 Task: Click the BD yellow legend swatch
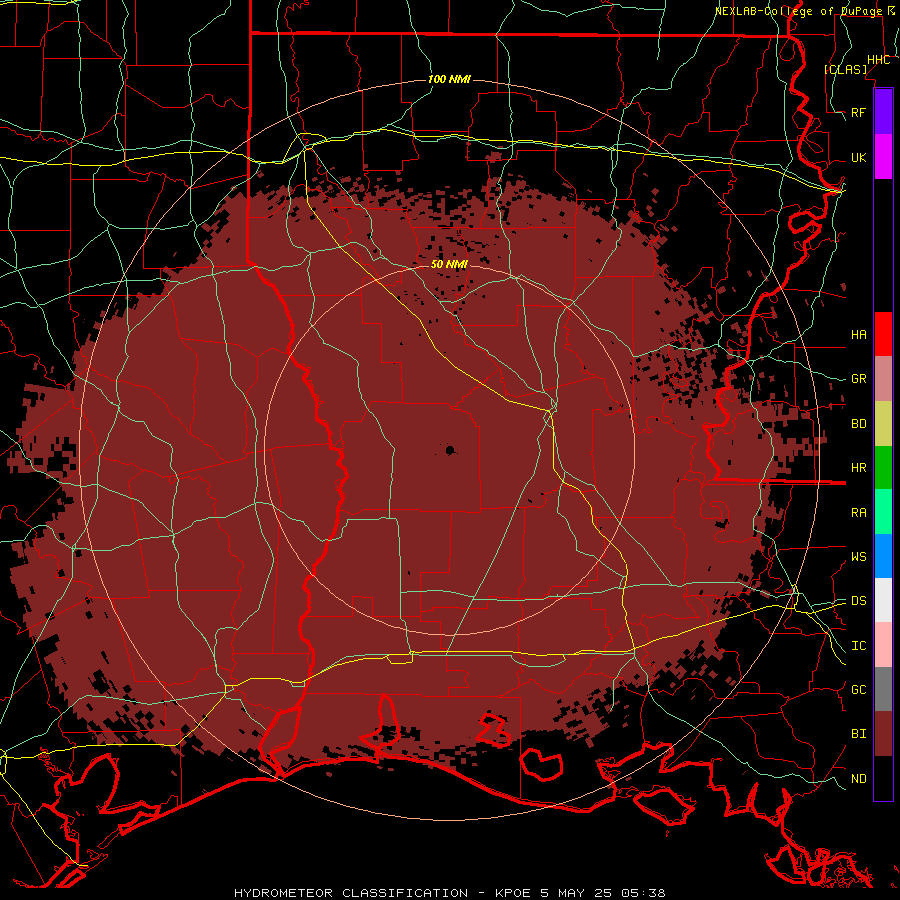pos(883,424)
